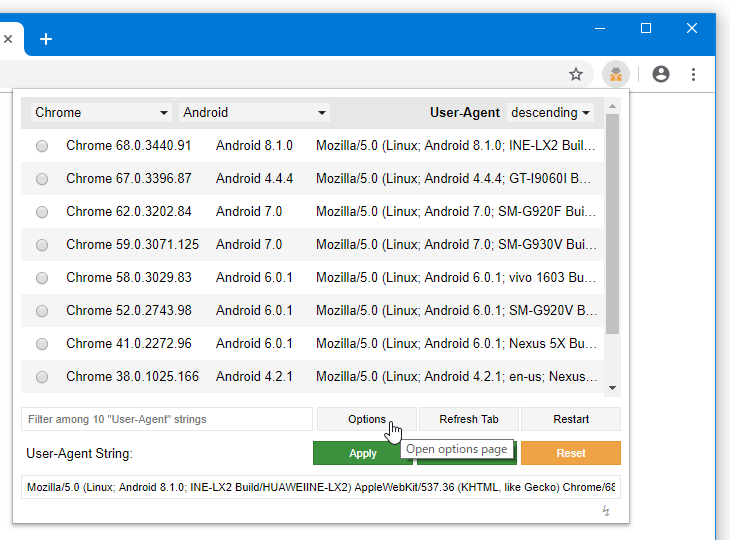Bookmark this page with the star icon

(576, 74)
